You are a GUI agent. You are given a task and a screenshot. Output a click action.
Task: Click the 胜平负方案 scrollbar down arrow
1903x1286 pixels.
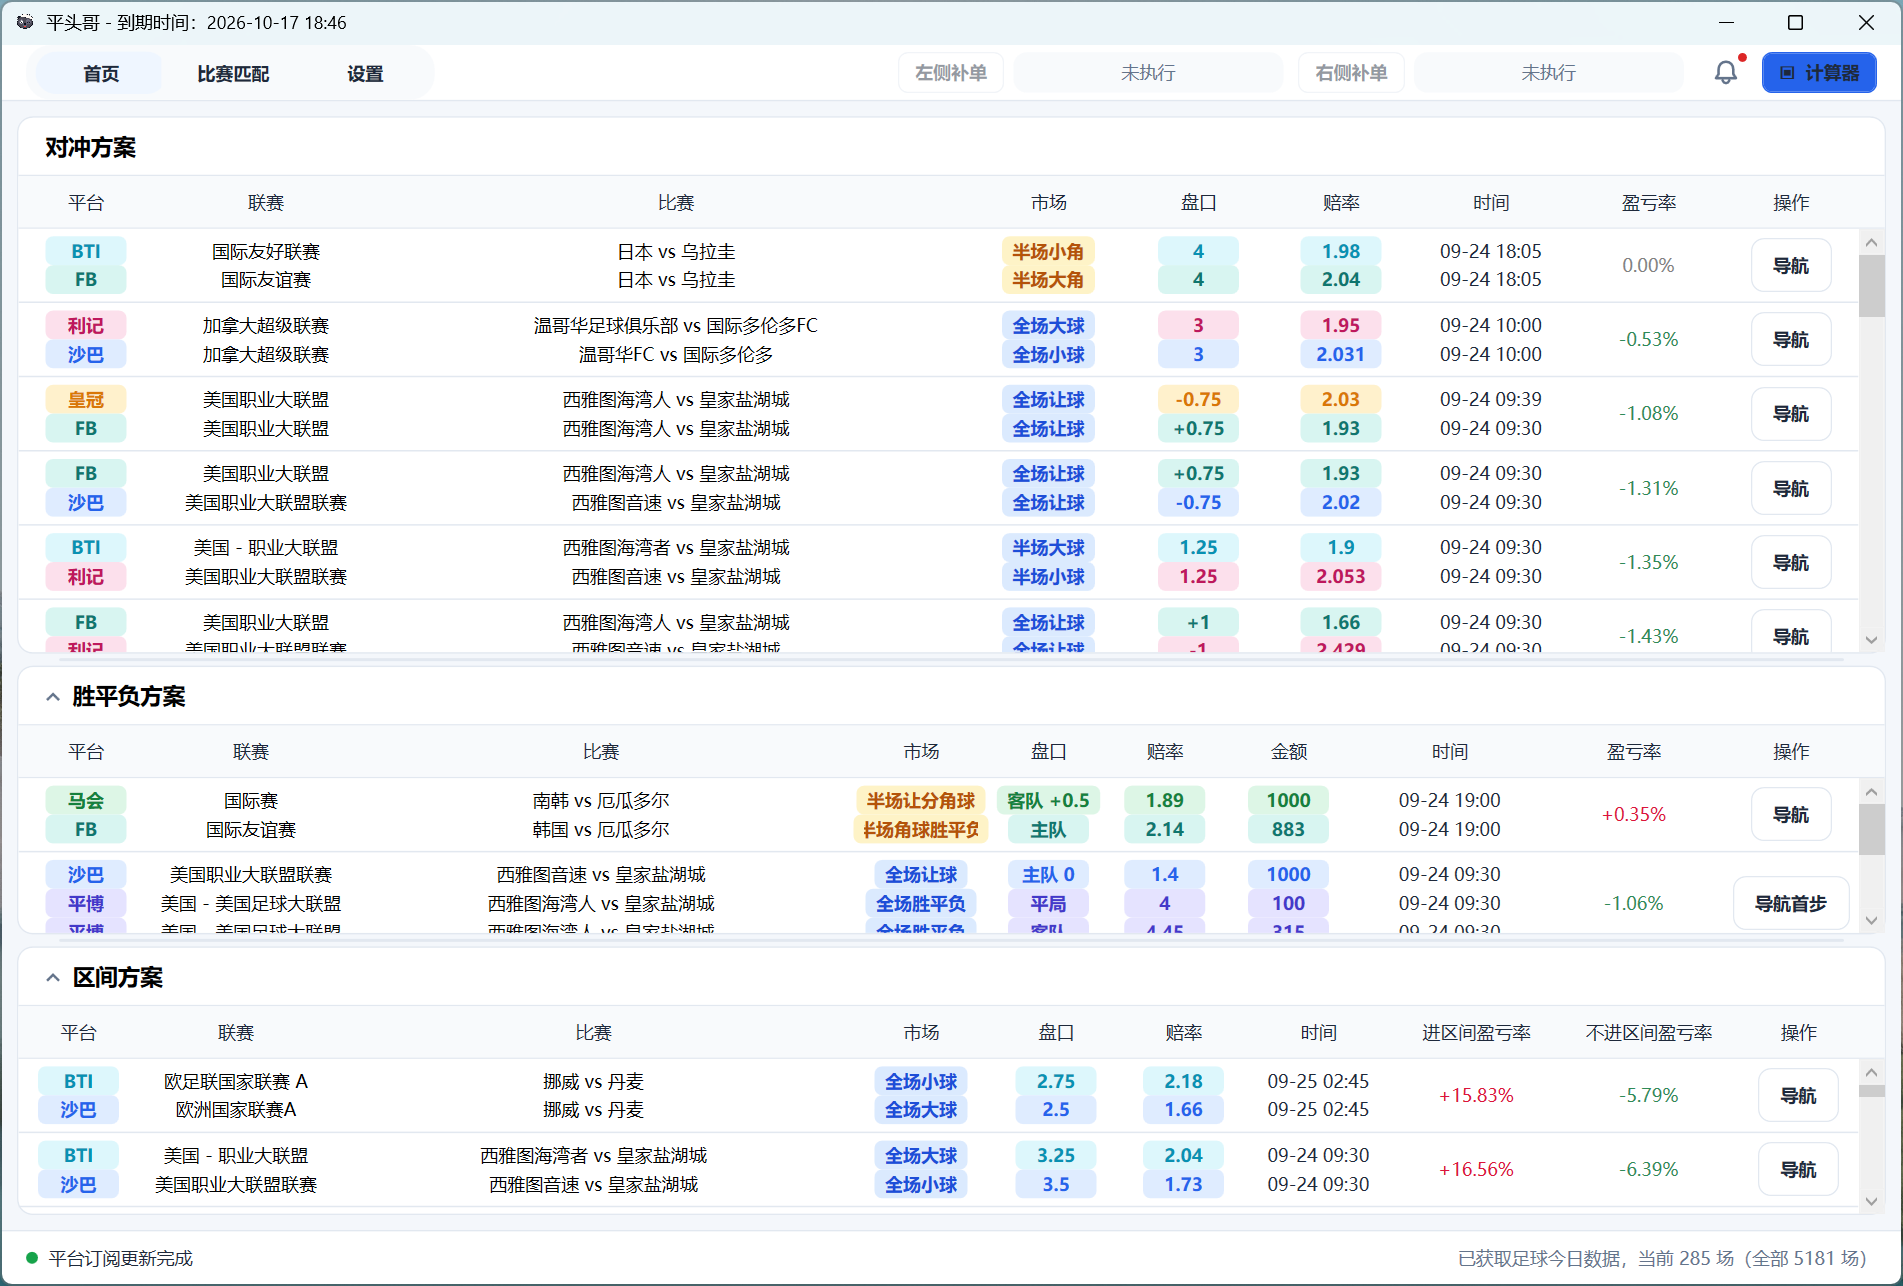click(x=1872, y=920)
